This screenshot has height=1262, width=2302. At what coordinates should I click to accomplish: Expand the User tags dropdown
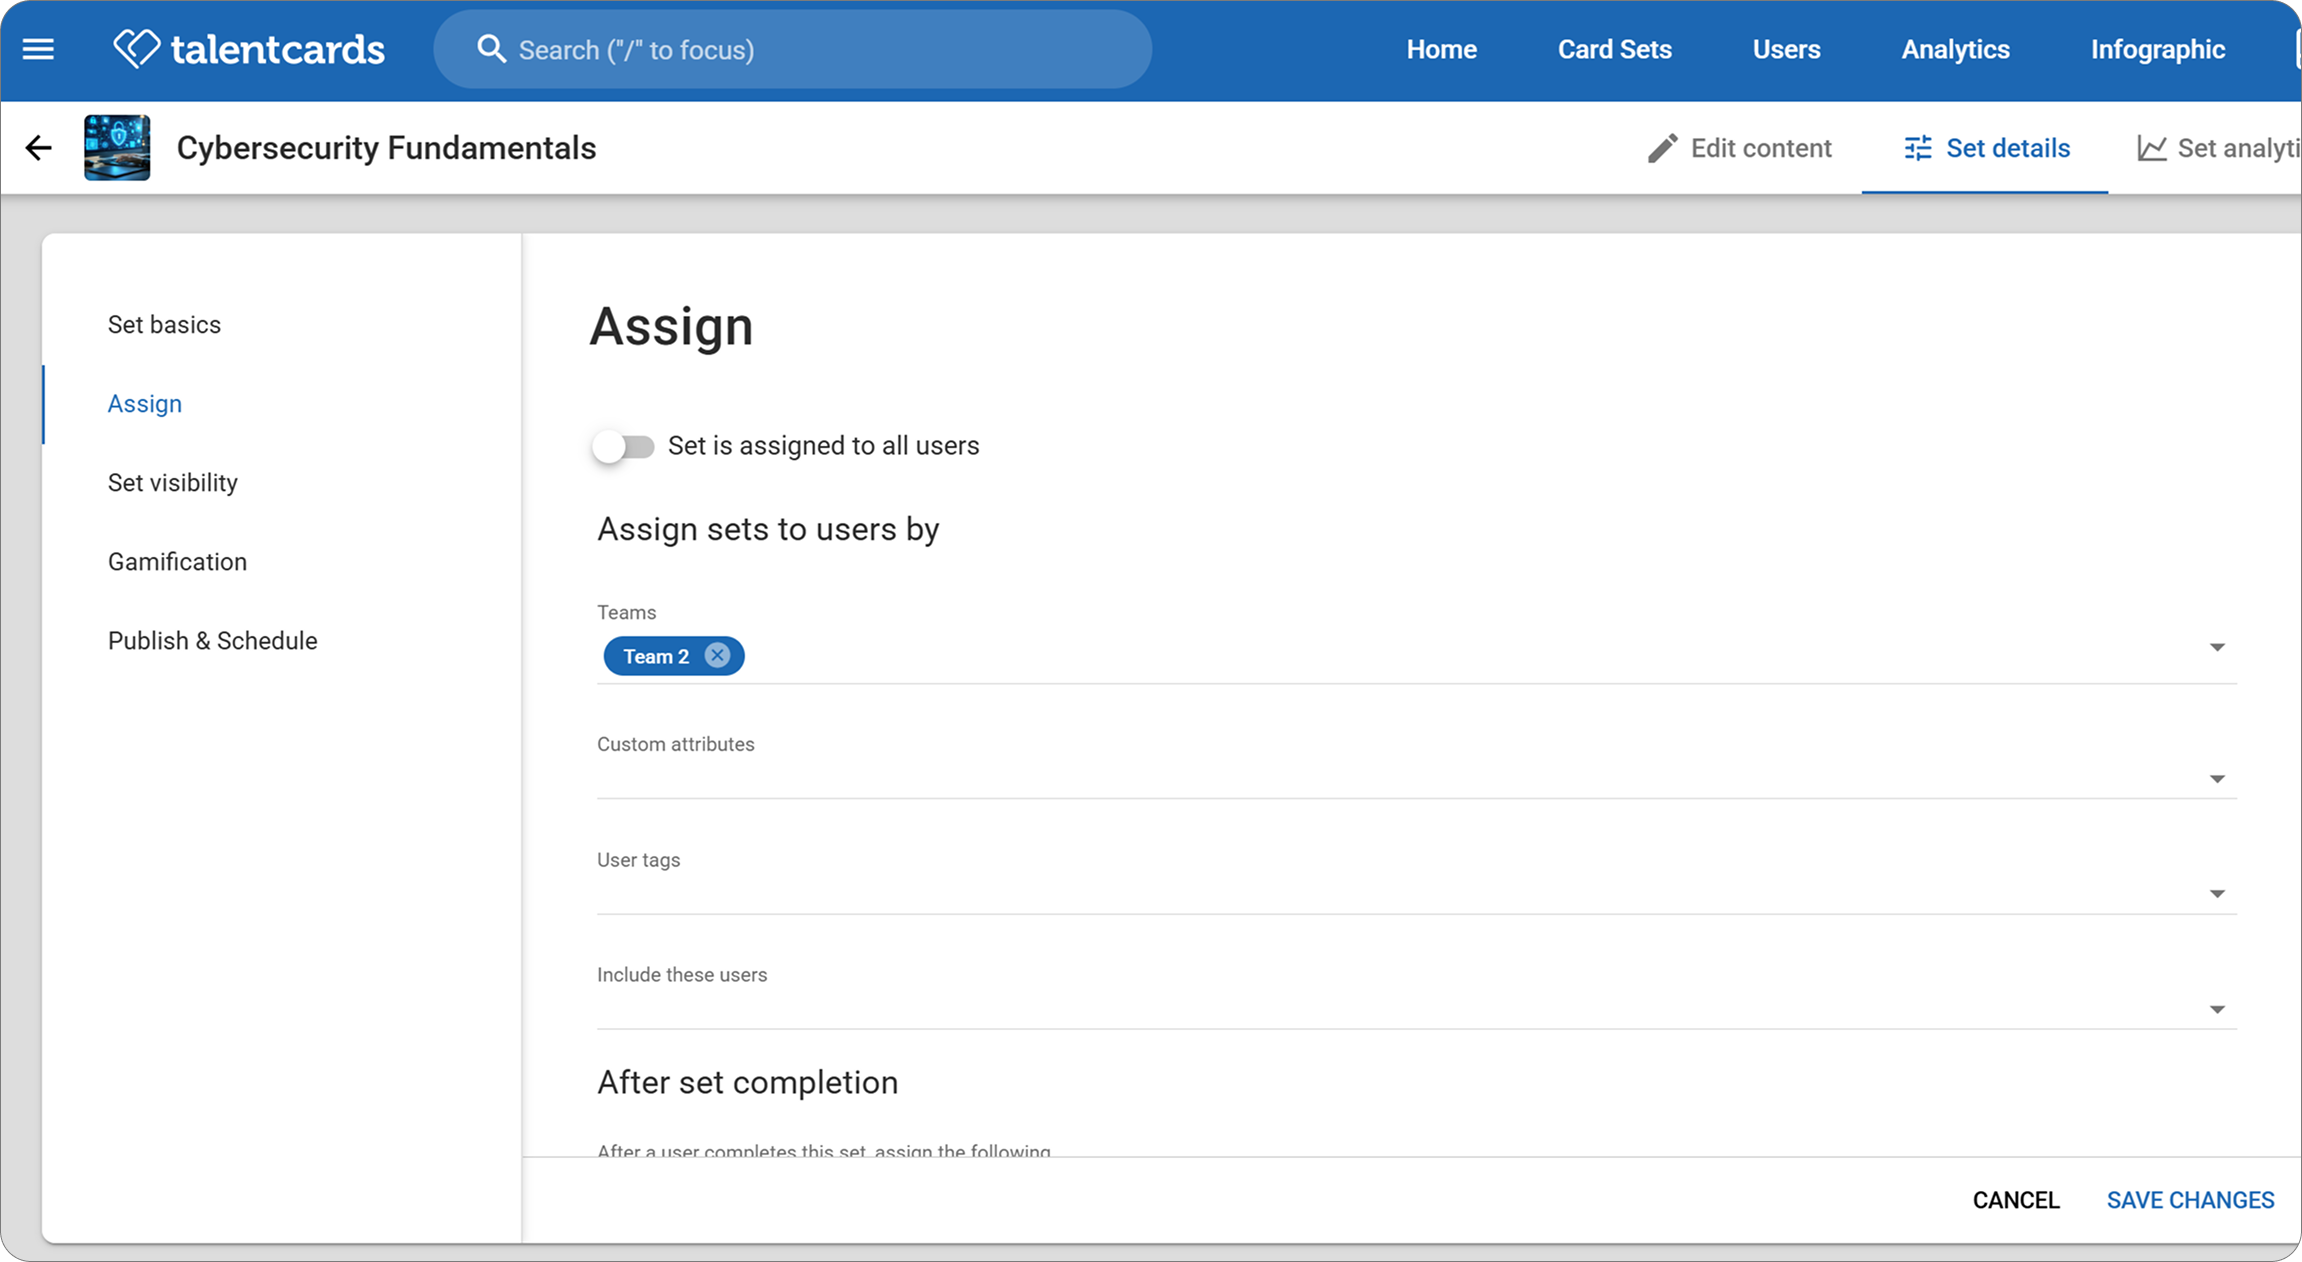click(x=2216, y=894)
